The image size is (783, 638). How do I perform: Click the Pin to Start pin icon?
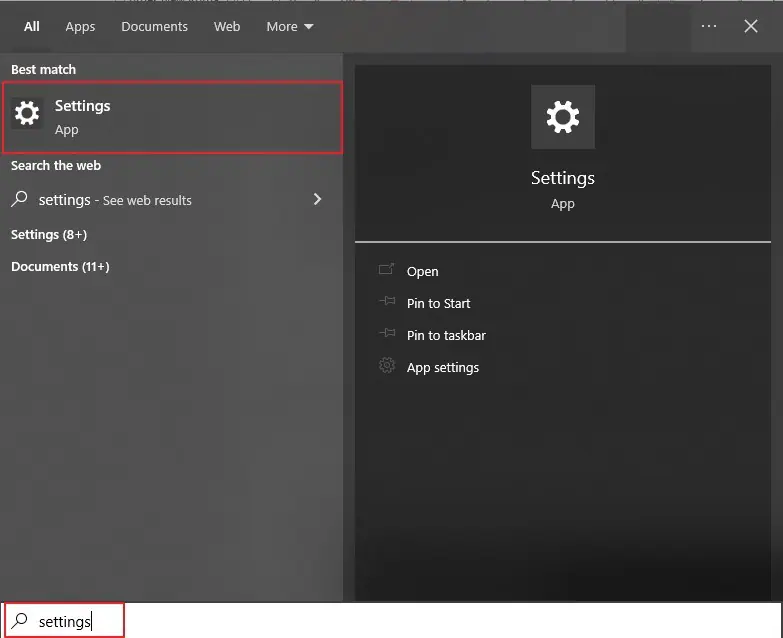pos(387,301)
